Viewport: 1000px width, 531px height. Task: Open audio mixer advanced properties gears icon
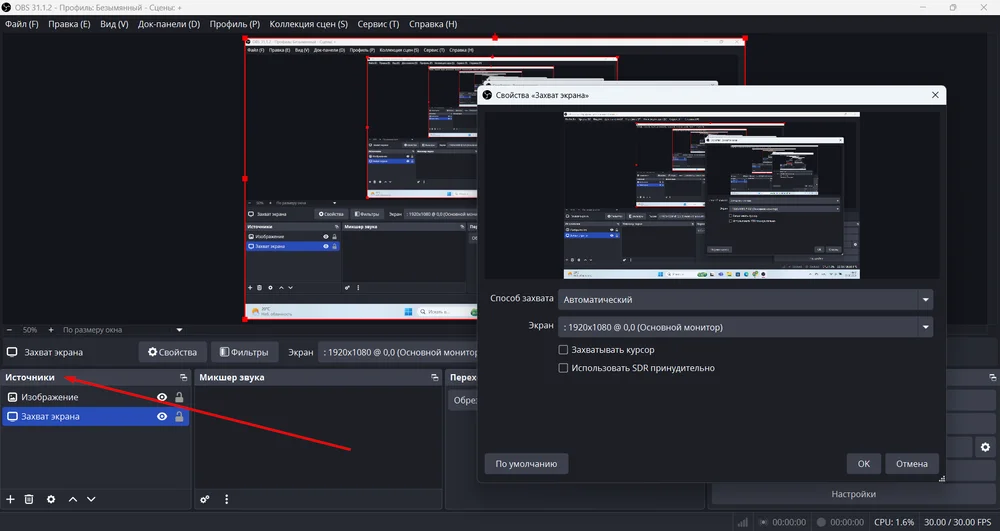pyautogui.click(x=205, y=499)
